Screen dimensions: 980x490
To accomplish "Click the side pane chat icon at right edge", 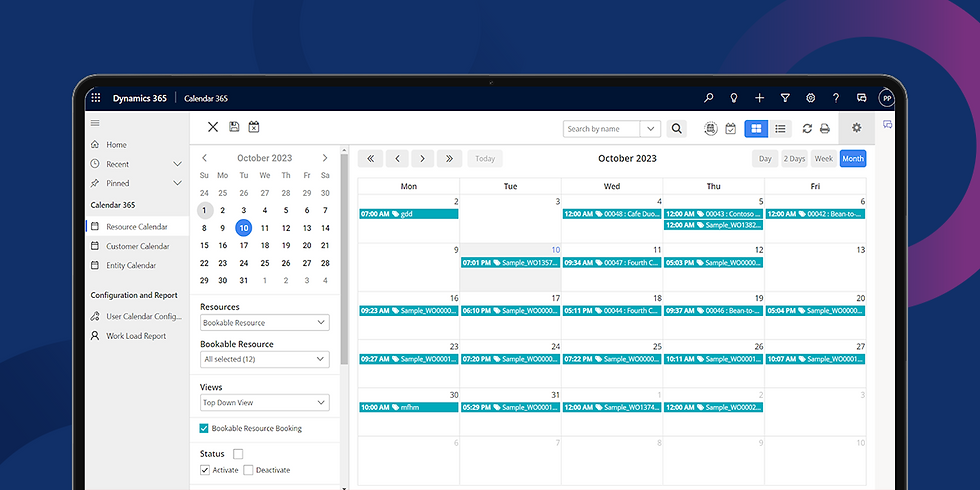I will pyautogui.click(x=887, y=124).
